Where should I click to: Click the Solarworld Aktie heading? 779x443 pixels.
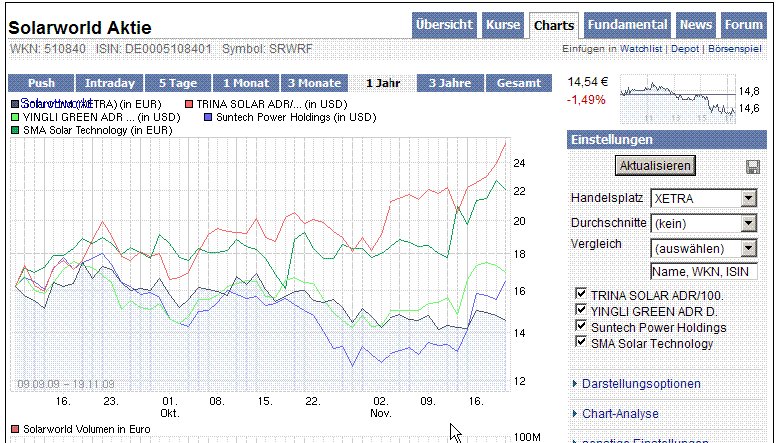pyautogui.click(x=80, y=27)
